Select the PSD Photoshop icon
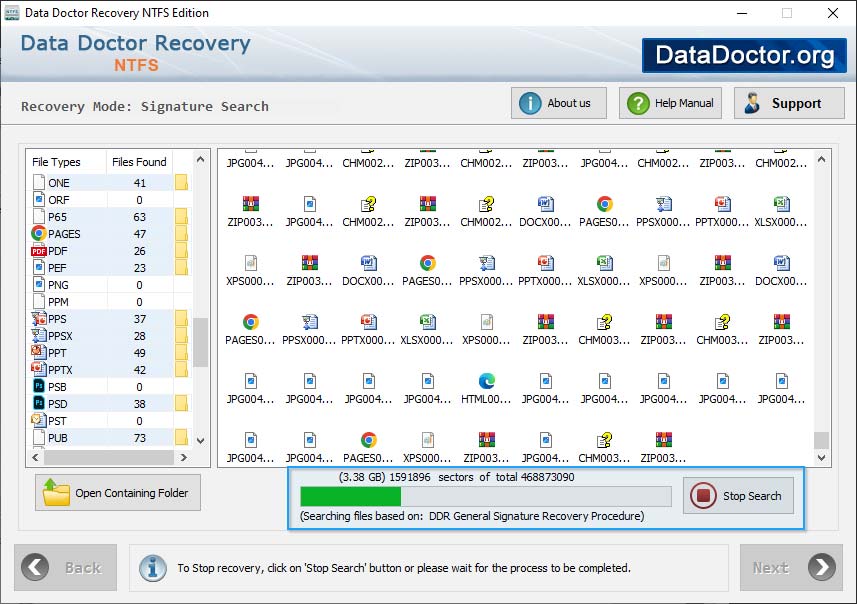Screen dimensions: 857x604 pyautogui.click(x=39, y=403)
